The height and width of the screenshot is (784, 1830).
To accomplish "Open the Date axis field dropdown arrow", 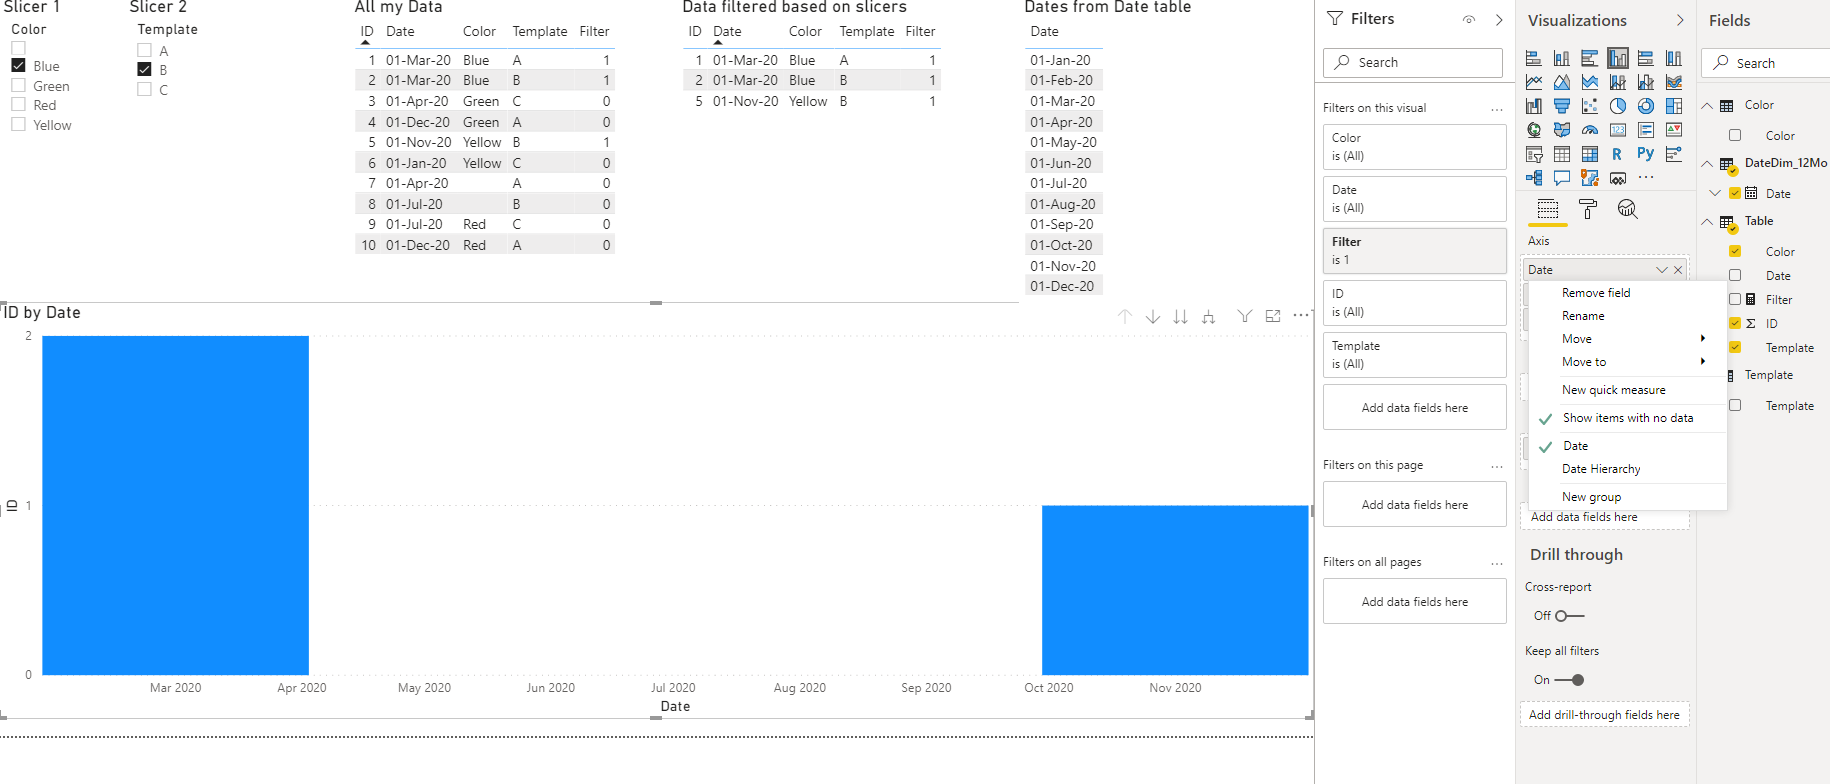I will [1661, 270].
